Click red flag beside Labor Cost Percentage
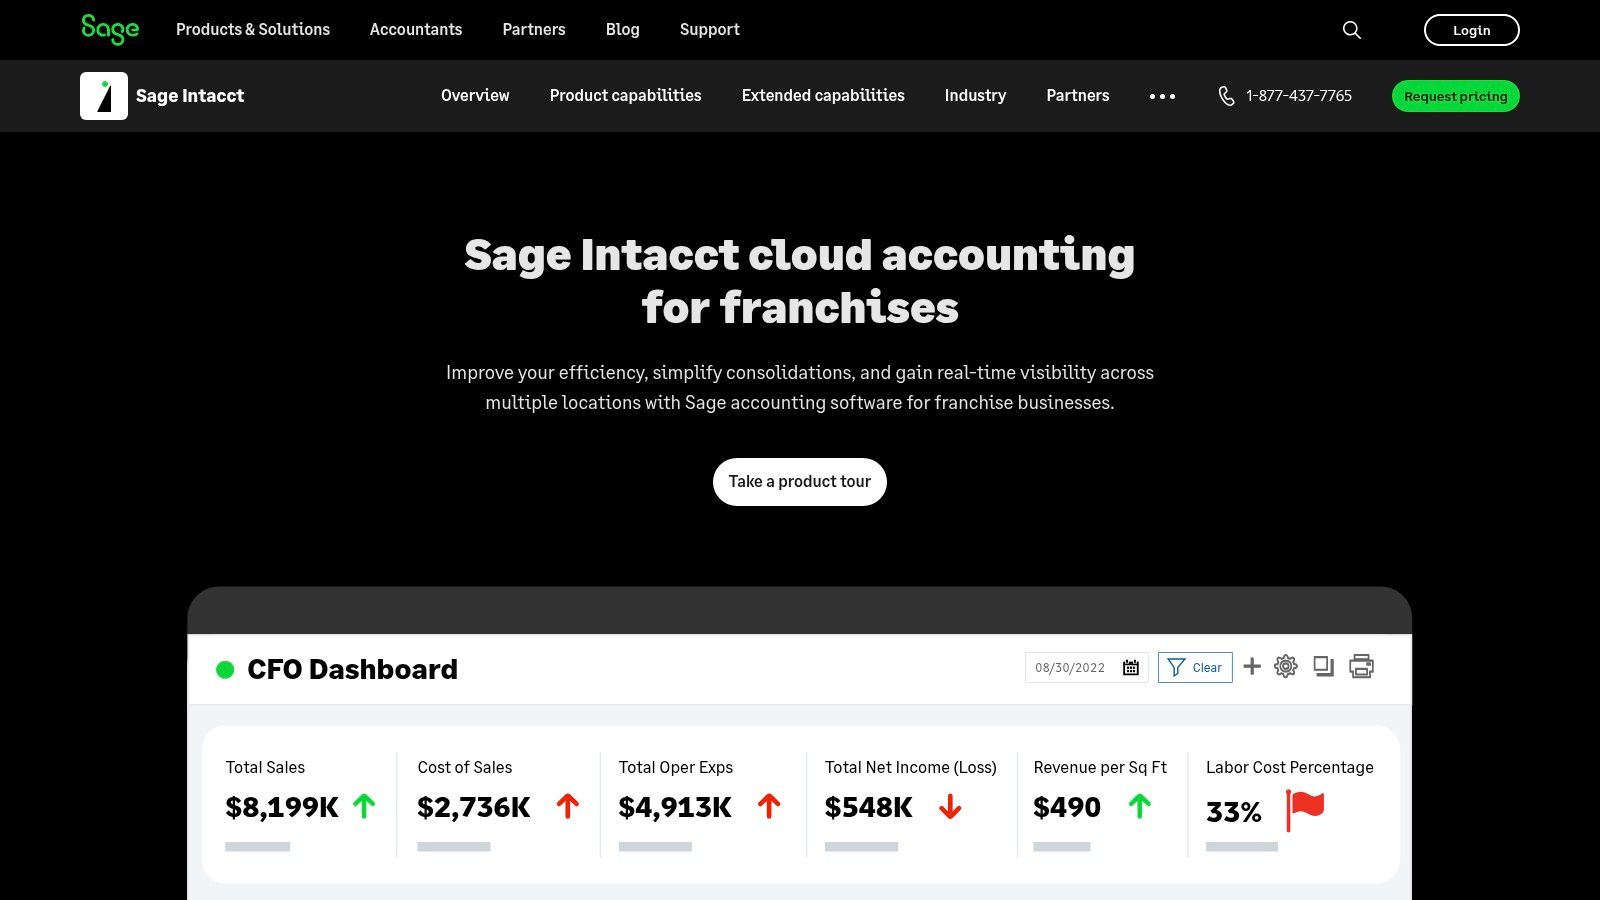 pos(1305,810)
